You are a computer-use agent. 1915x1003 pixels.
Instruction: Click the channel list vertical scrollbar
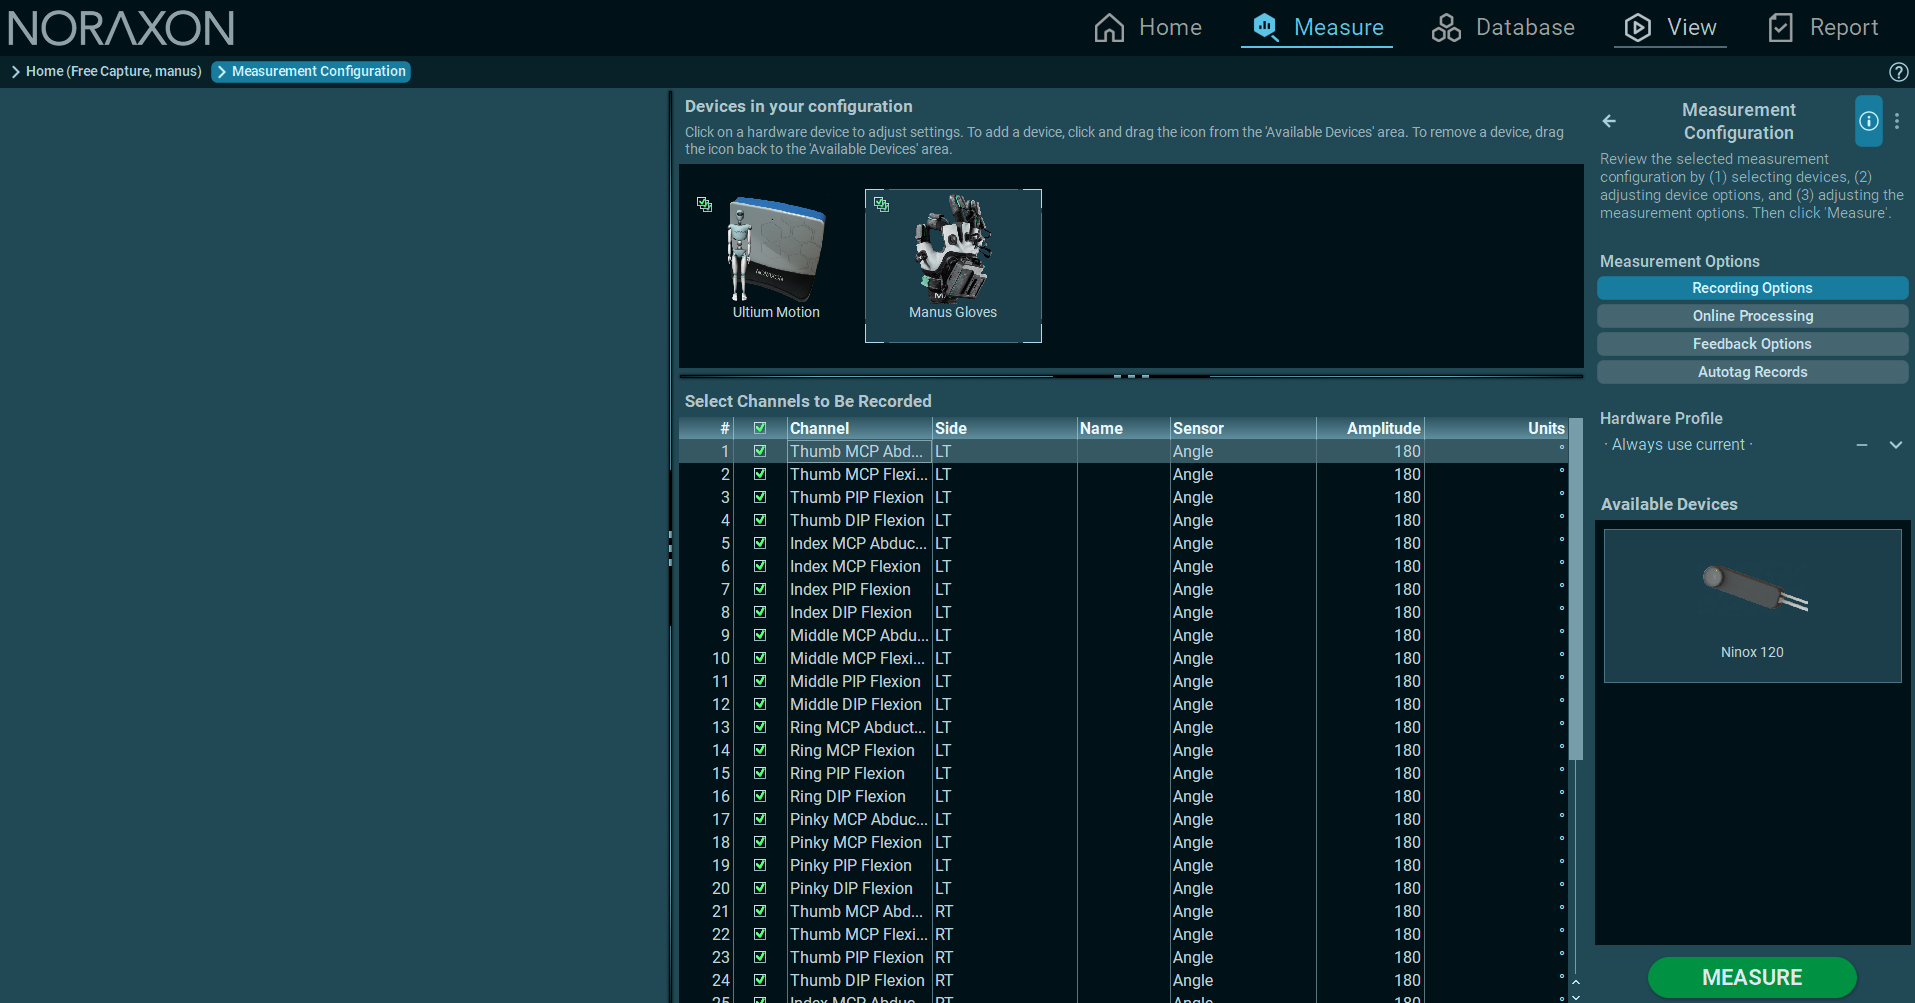(x=1576, y=590)
